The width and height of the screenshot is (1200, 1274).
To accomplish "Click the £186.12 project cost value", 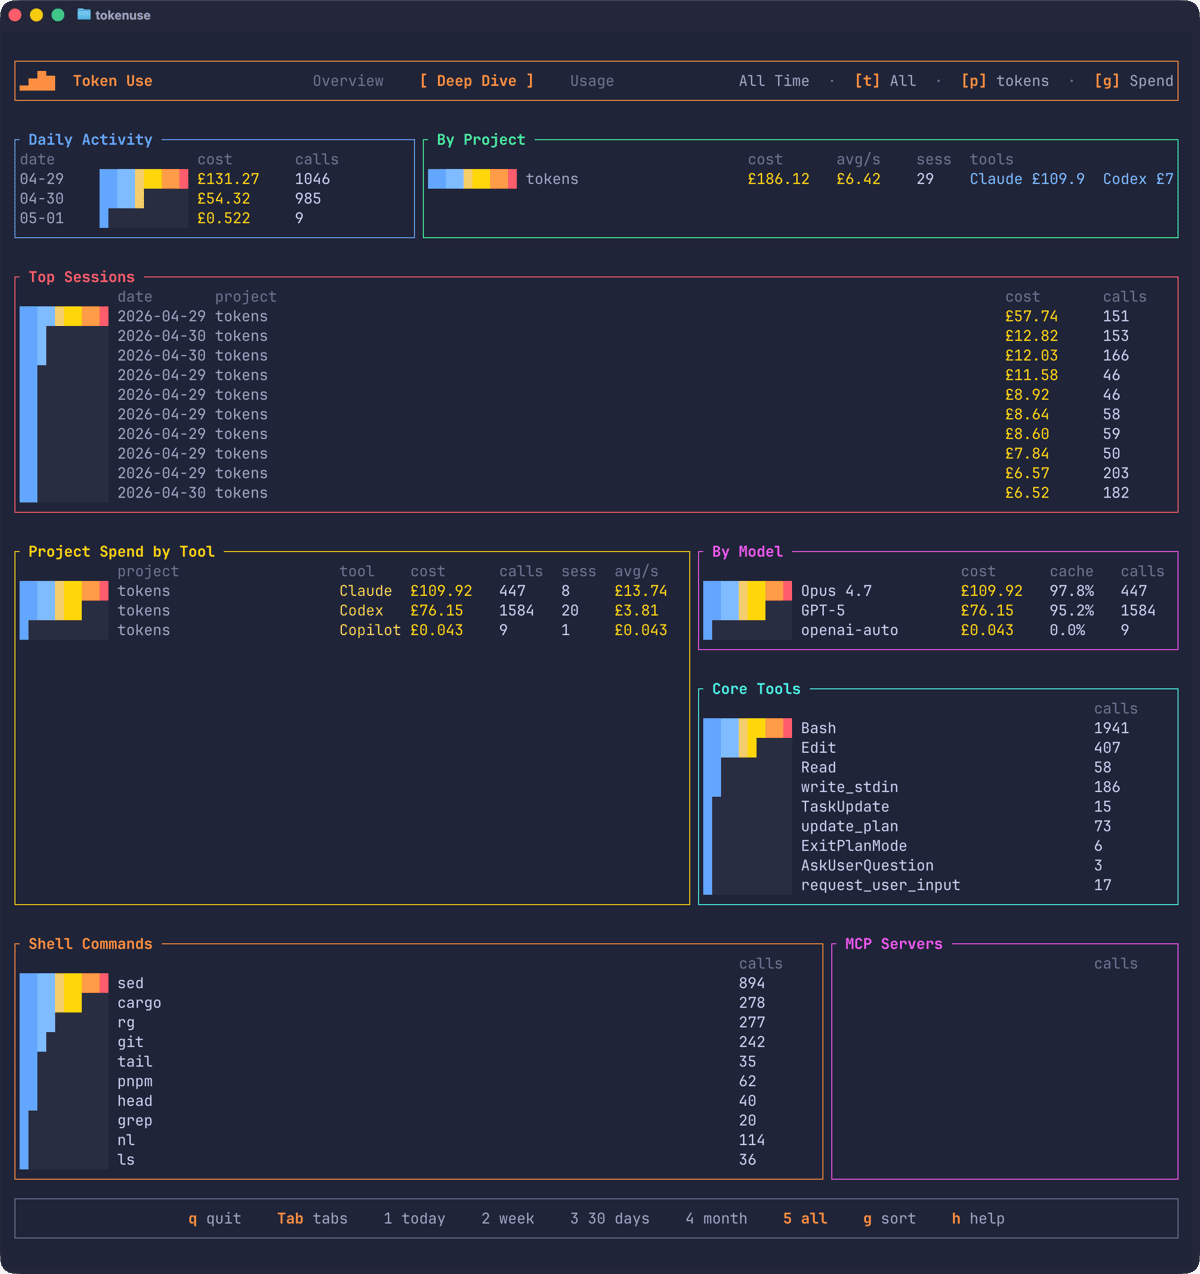I will pos(779,179).
